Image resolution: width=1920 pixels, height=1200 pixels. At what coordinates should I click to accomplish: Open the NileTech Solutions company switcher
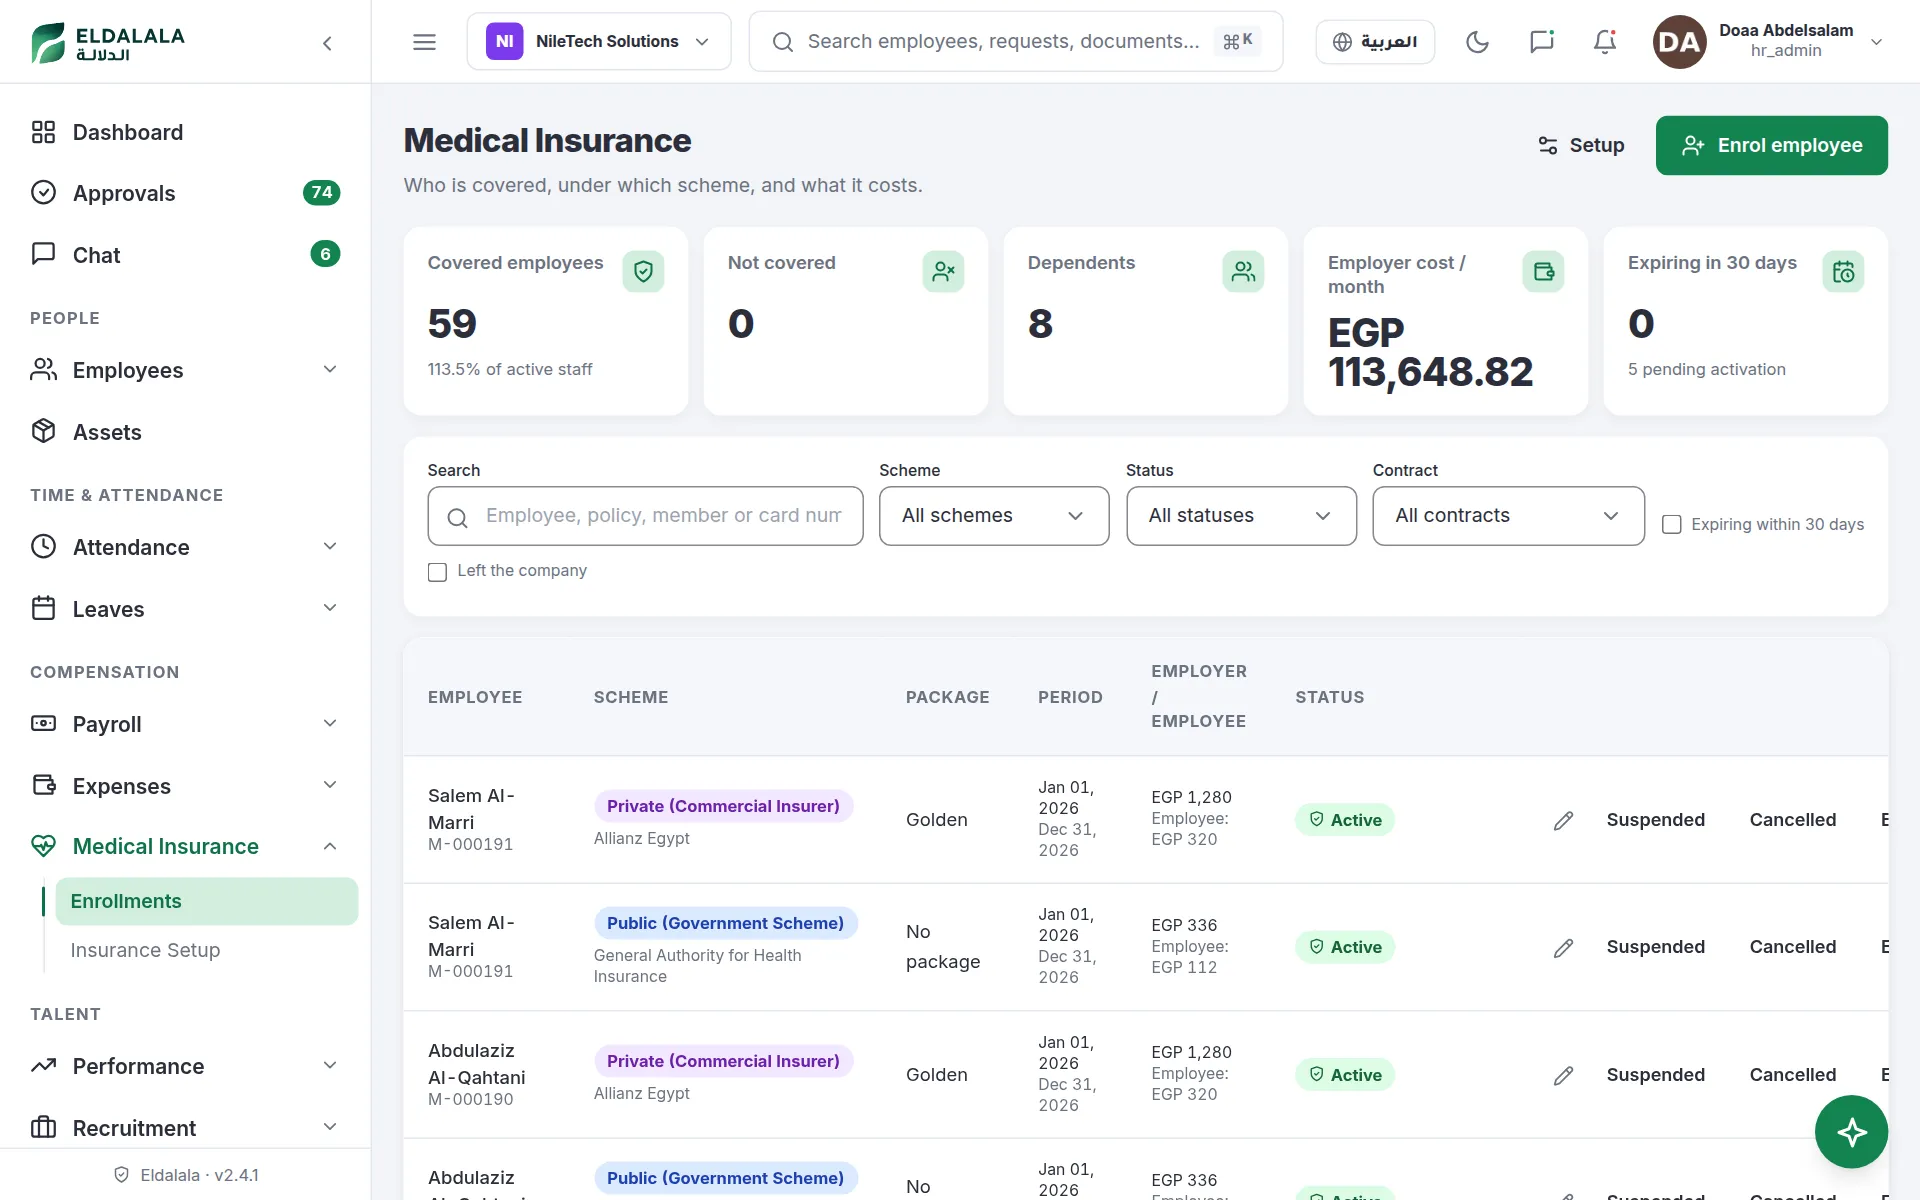(x=599, y=42)
